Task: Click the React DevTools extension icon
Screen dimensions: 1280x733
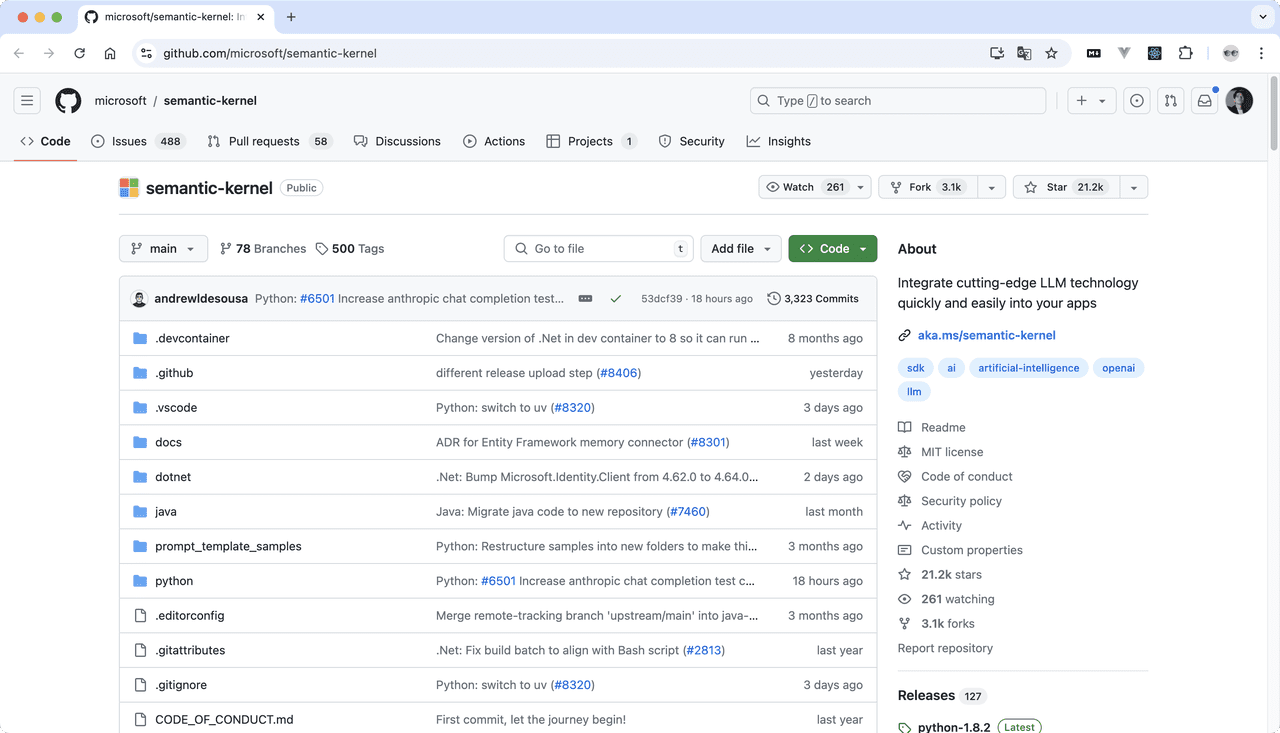Action: [1155, 53]
